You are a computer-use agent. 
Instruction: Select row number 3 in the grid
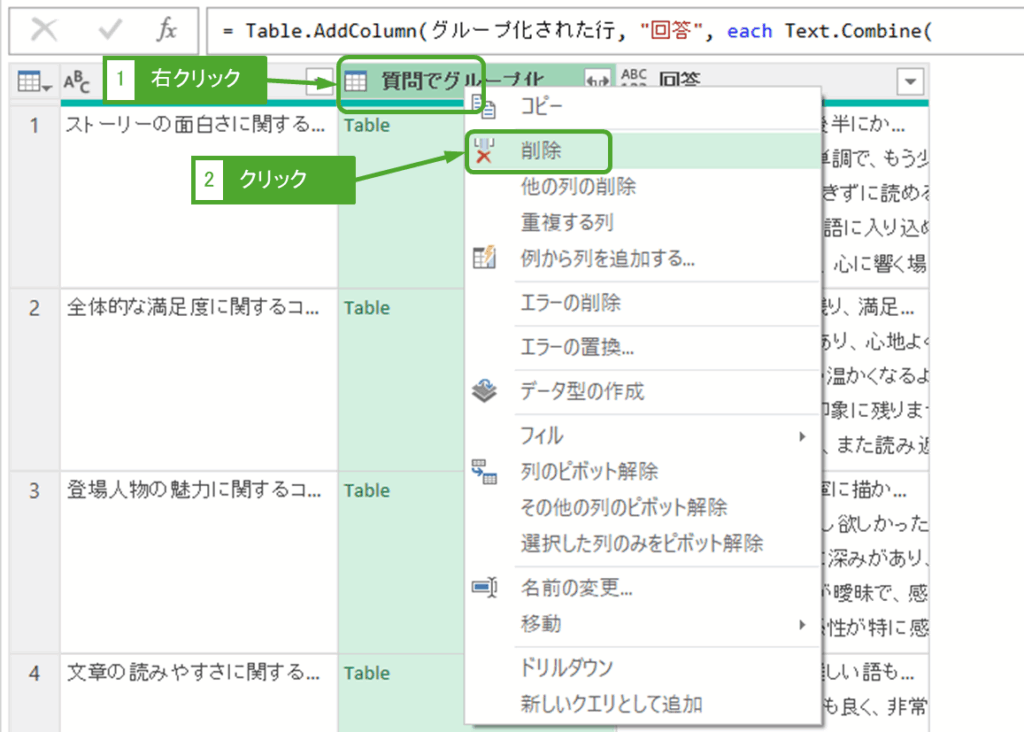pyautogui.click(x=34, y=491)
